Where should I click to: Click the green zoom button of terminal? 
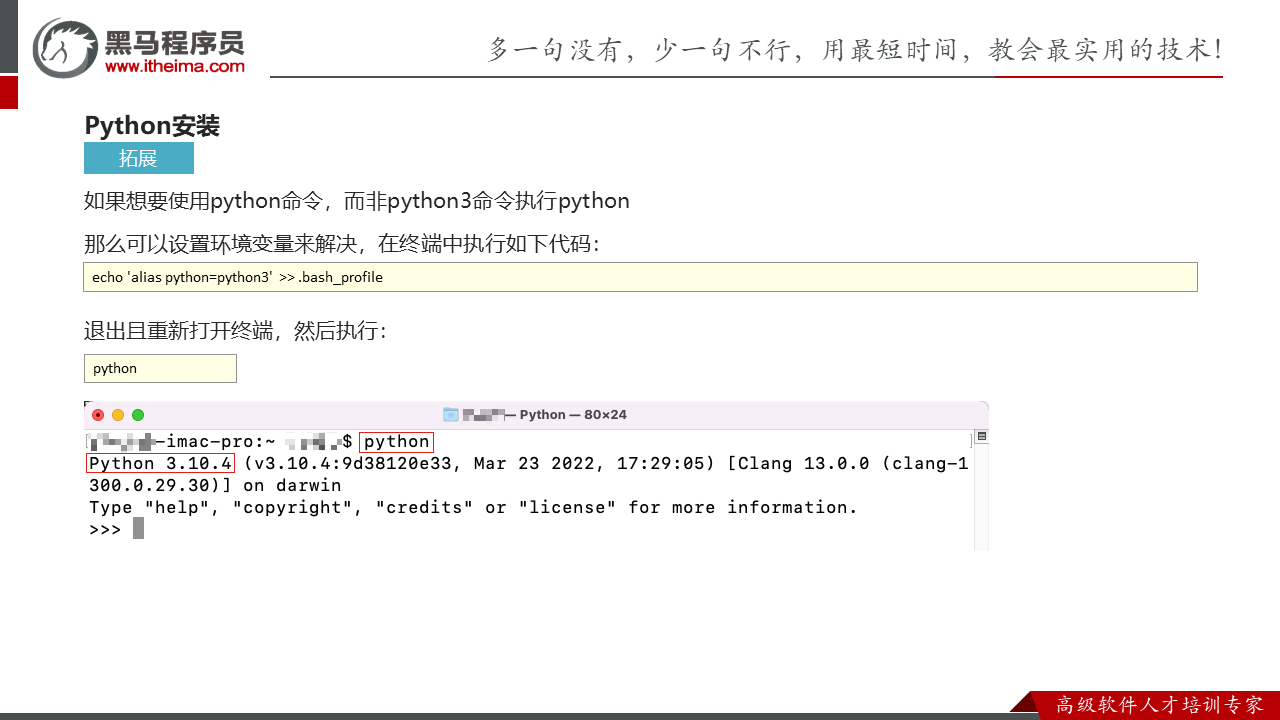(x=138, y=415)
